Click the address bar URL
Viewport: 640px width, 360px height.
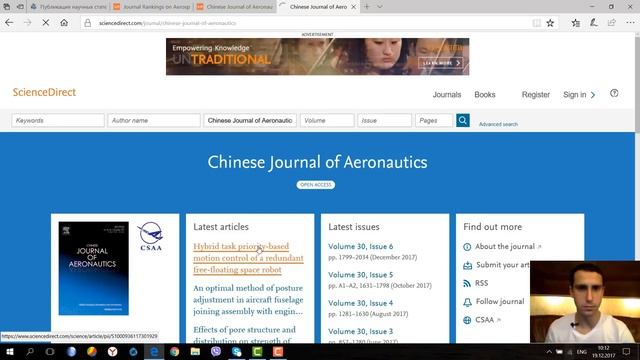point(167,23)
